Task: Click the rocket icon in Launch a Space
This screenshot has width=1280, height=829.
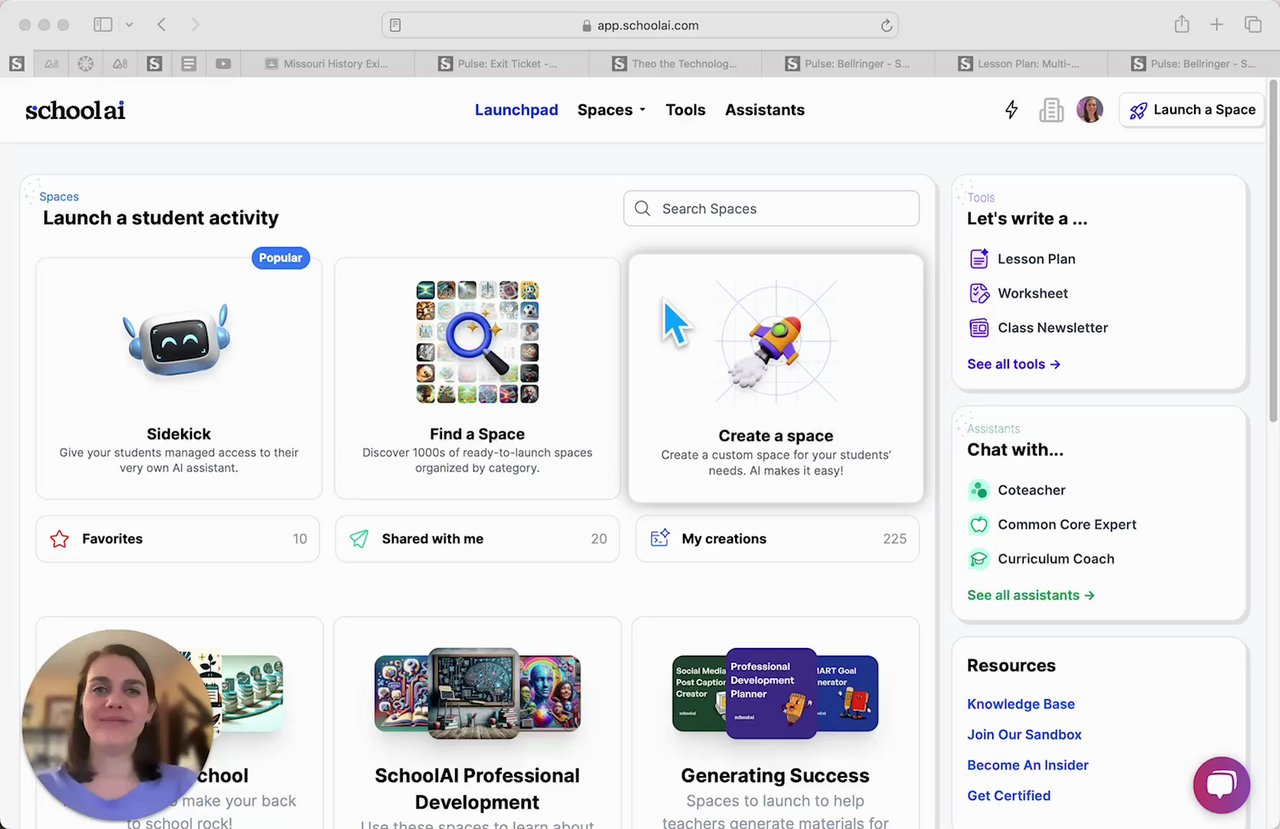Action: coord(1138,110)
